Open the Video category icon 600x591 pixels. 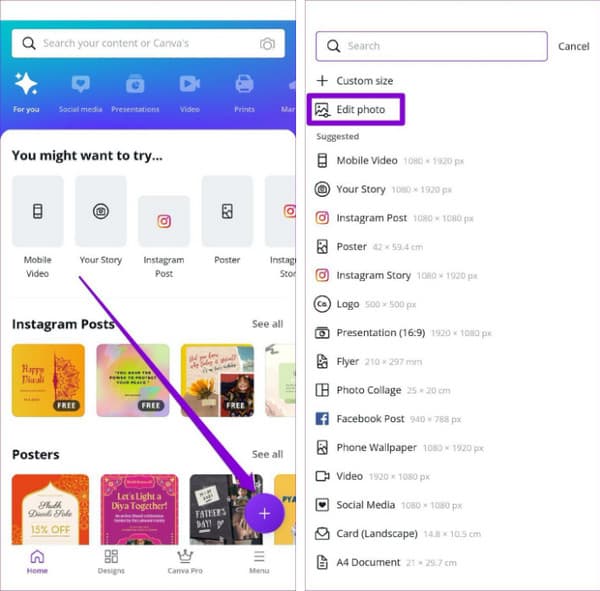(189, 85)
